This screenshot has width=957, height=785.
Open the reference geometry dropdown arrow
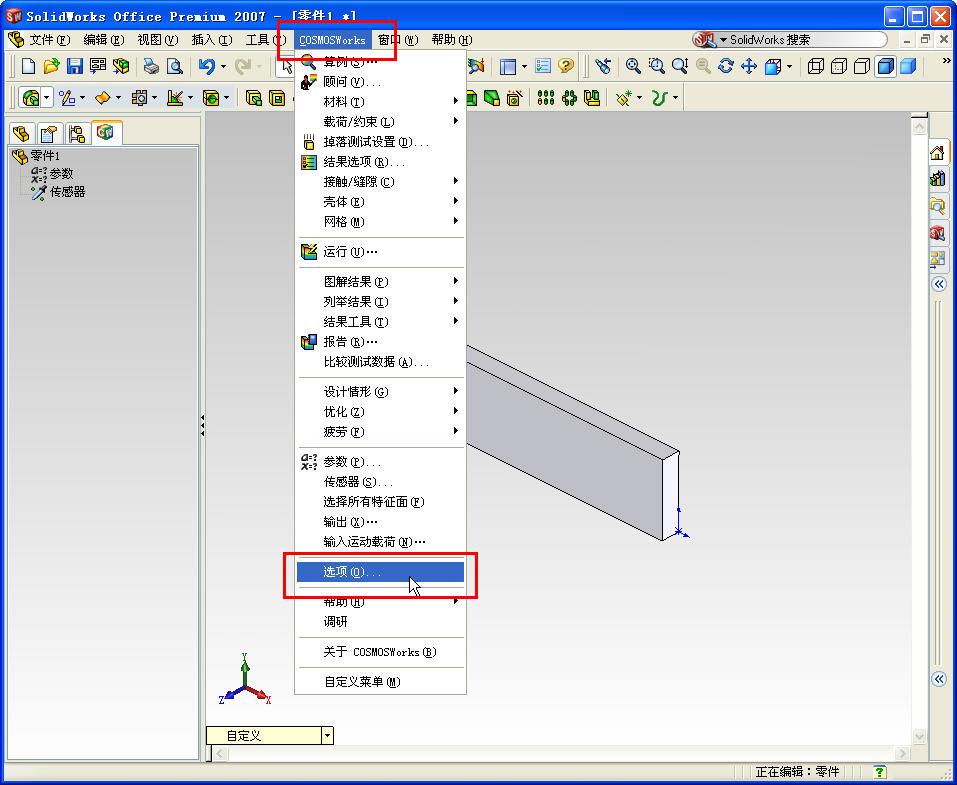(x=639, y=98)
